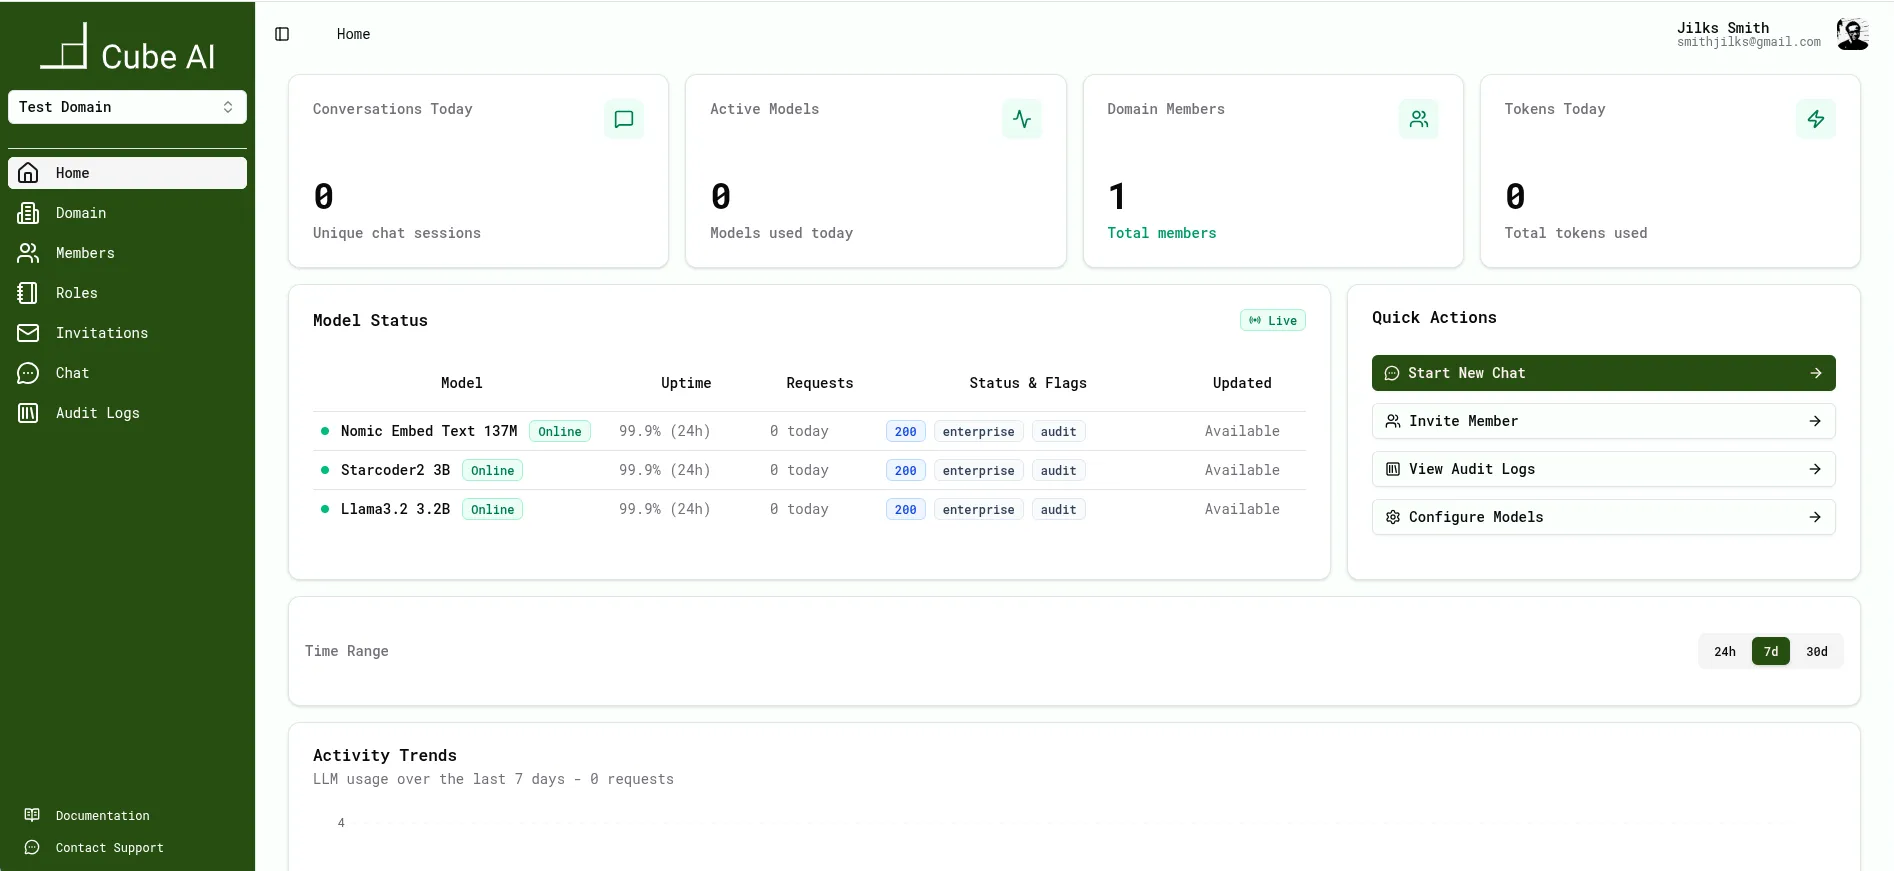Select the 30d time range
Screen dimensions: 1894x871
coord(1816,651)
